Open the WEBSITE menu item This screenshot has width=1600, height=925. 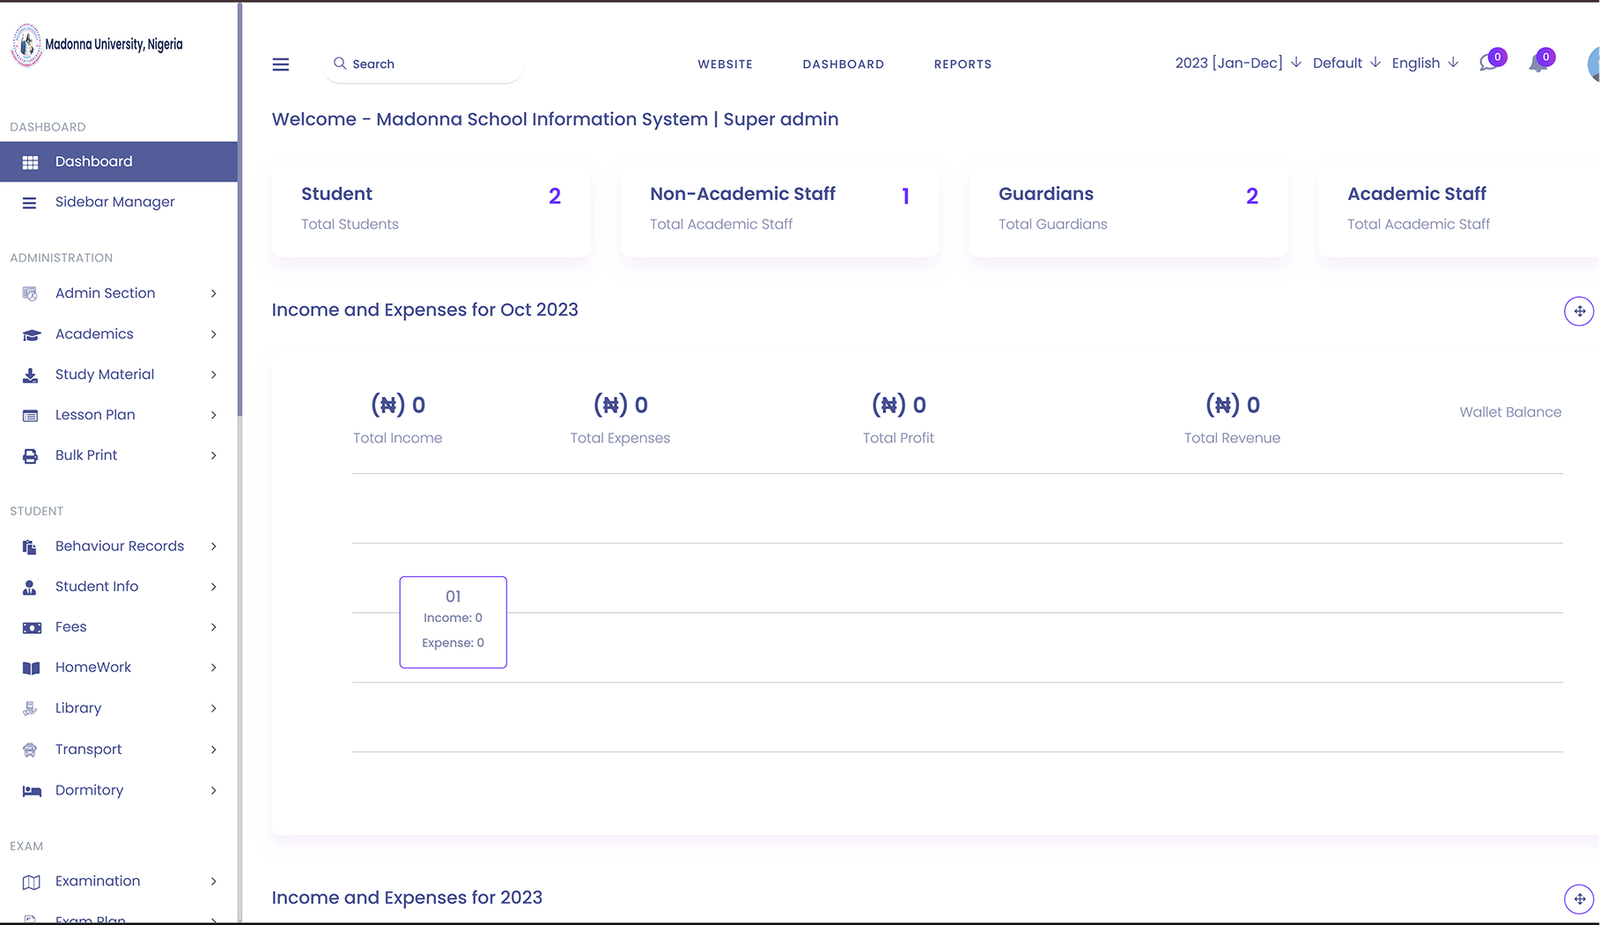click(725, 64)
